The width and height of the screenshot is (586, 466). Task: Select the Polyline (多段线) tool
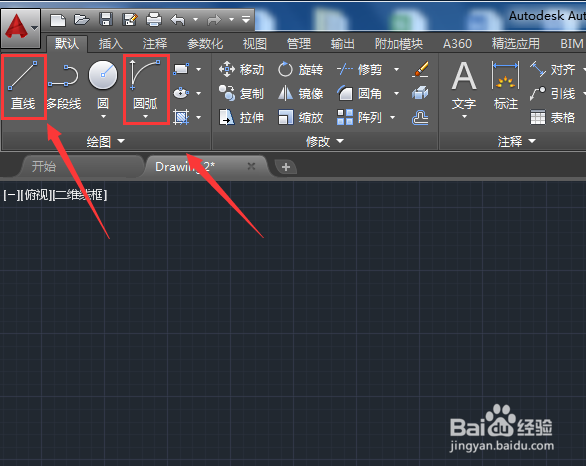tap(64, 87)
